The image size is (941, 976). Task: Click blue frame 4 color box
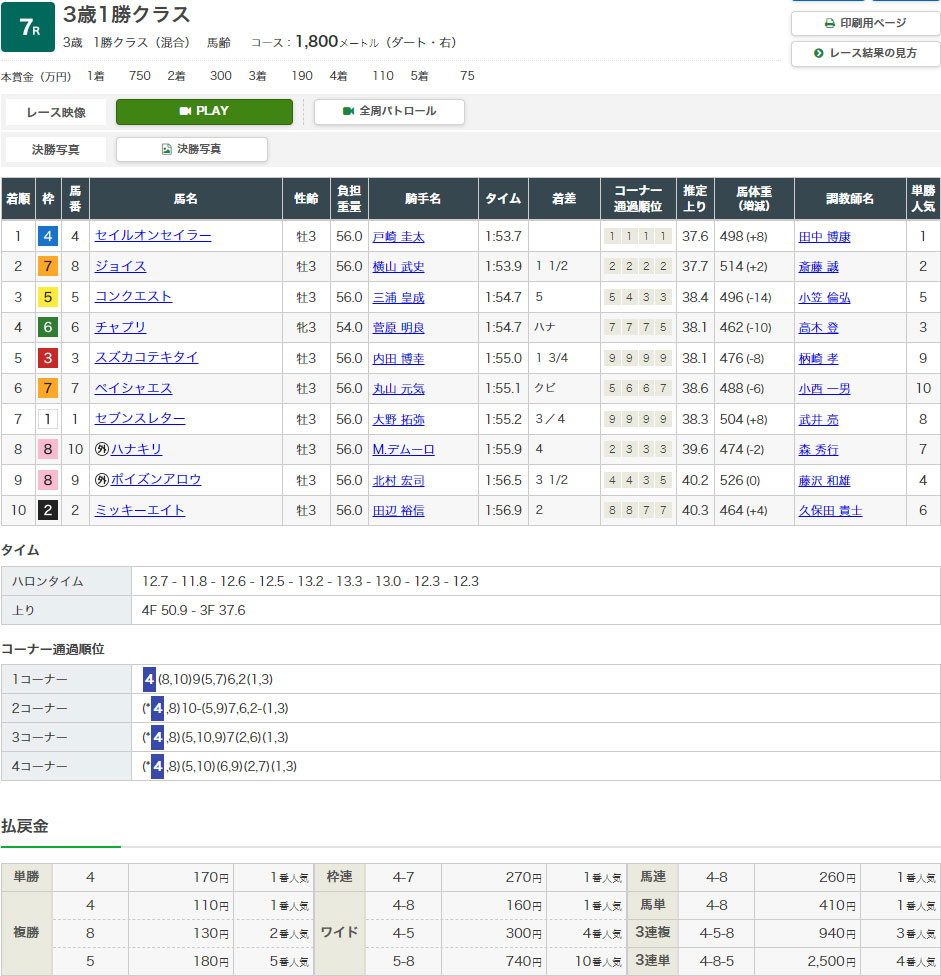pyautogui.click(x=48, y=237)
